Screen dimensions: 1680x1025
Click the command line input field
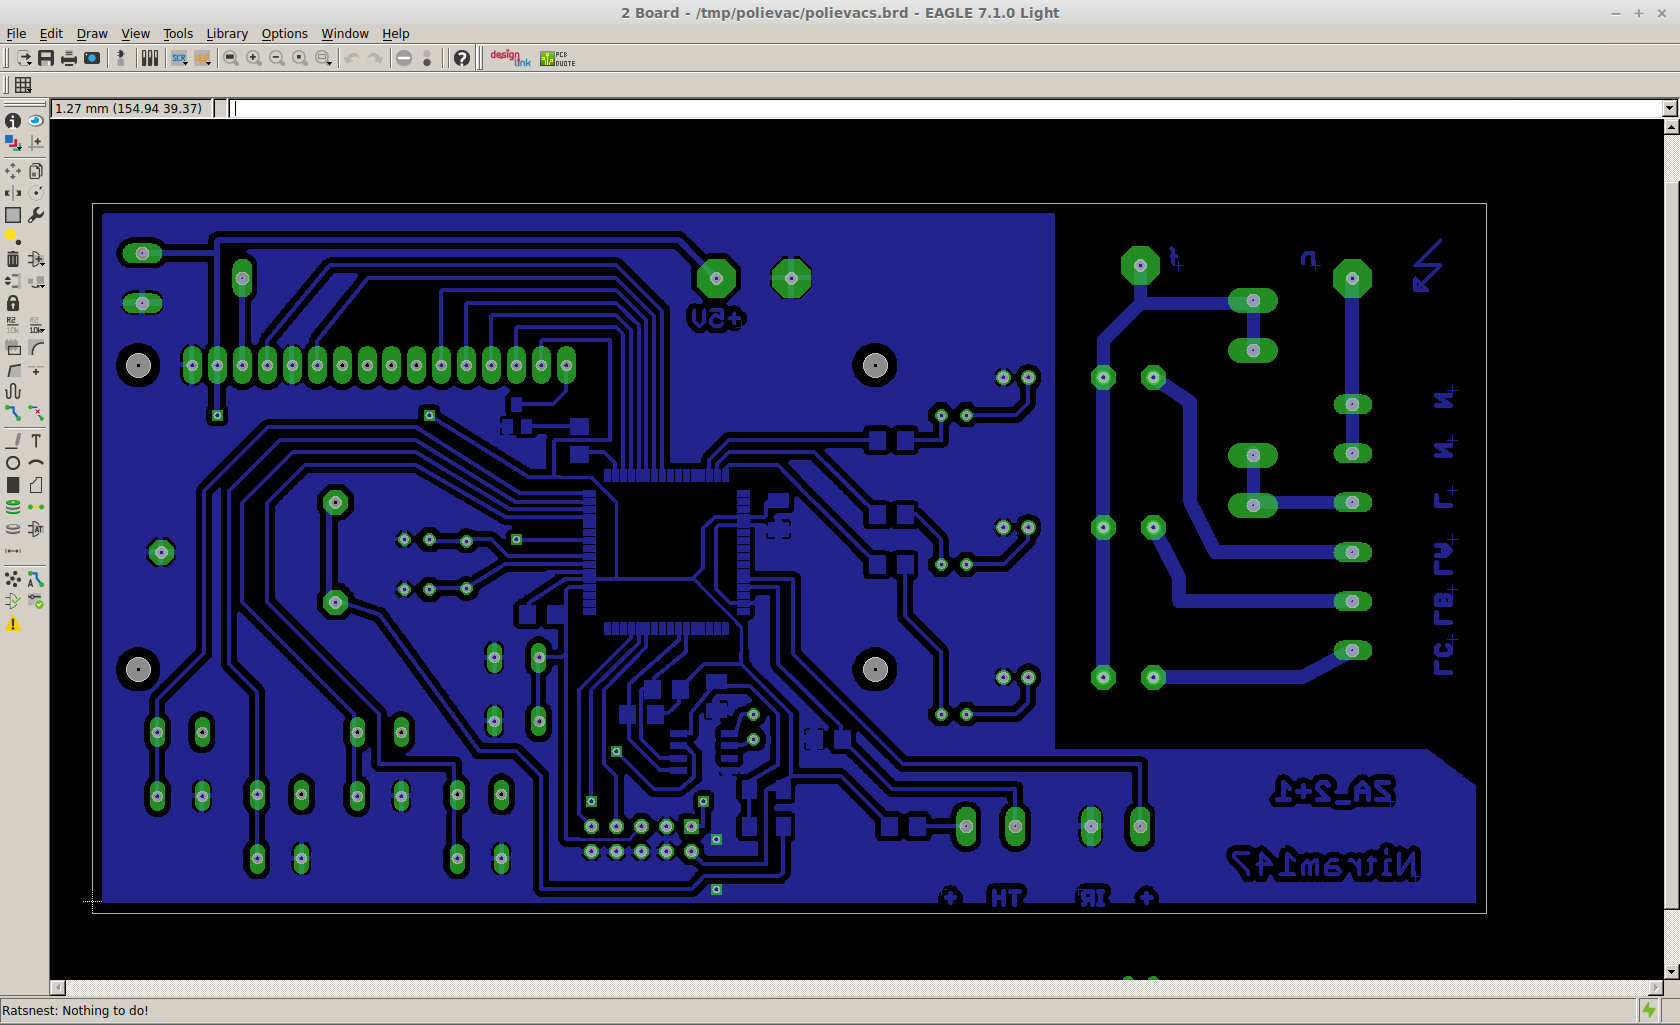pos(946,108)
